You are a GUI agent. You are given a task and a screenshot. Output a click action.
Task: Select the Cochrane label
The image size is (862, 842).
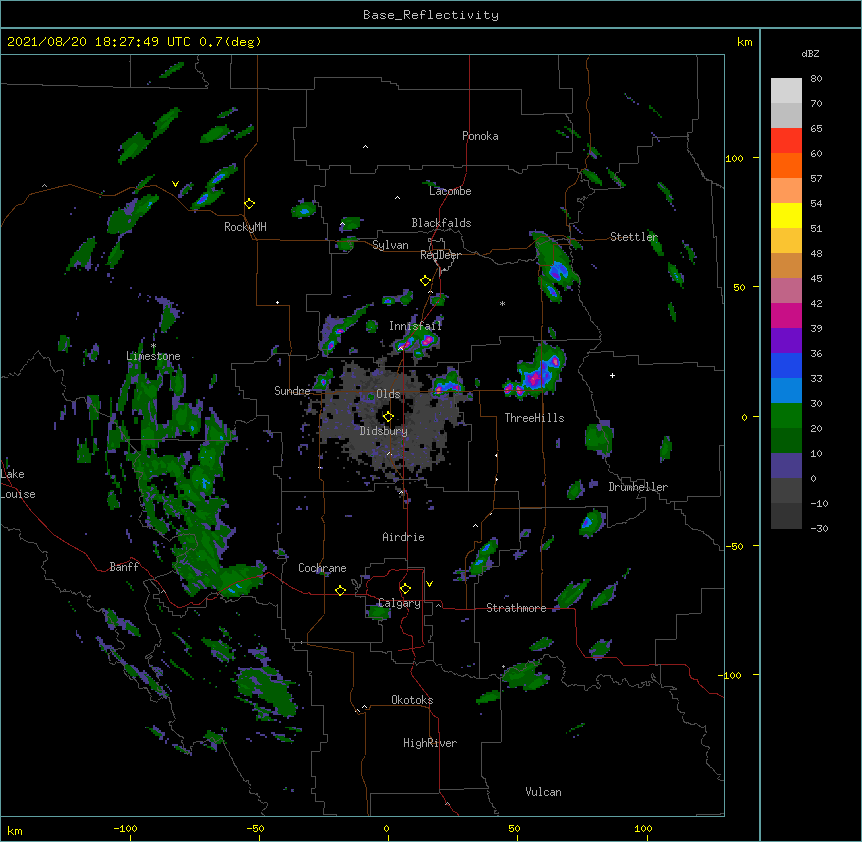tap(322, 568)
